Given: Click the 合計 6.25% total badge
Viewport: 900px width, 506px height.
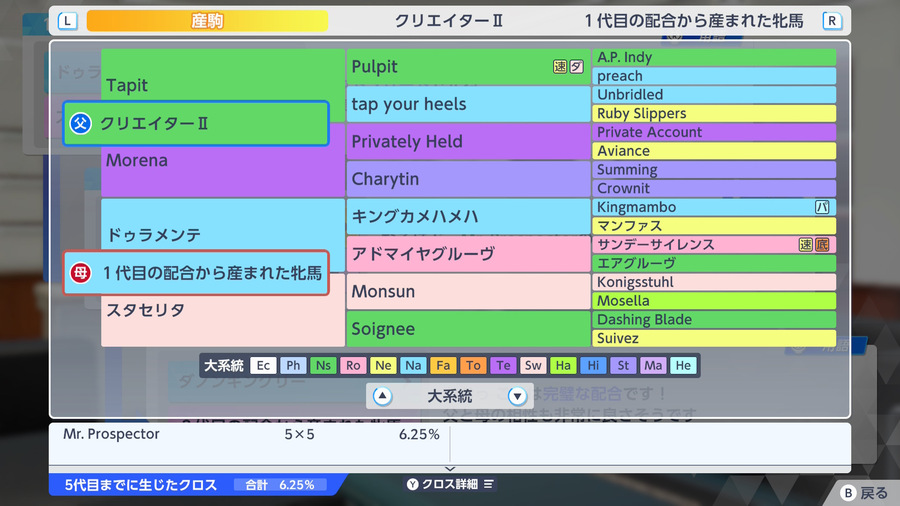Looking at the screenshot, I should point(280,485).
